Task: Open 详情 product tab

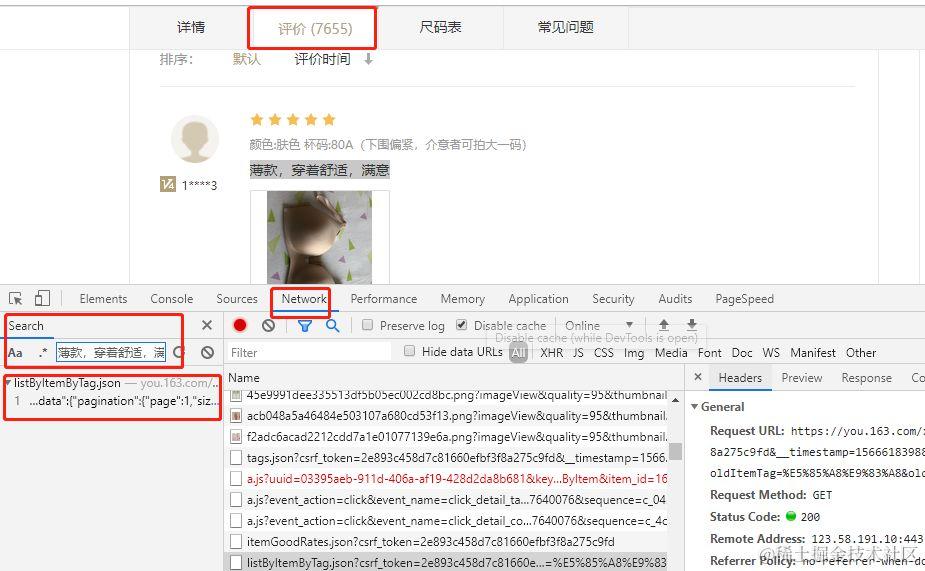Action: click(x=191, y=27)
